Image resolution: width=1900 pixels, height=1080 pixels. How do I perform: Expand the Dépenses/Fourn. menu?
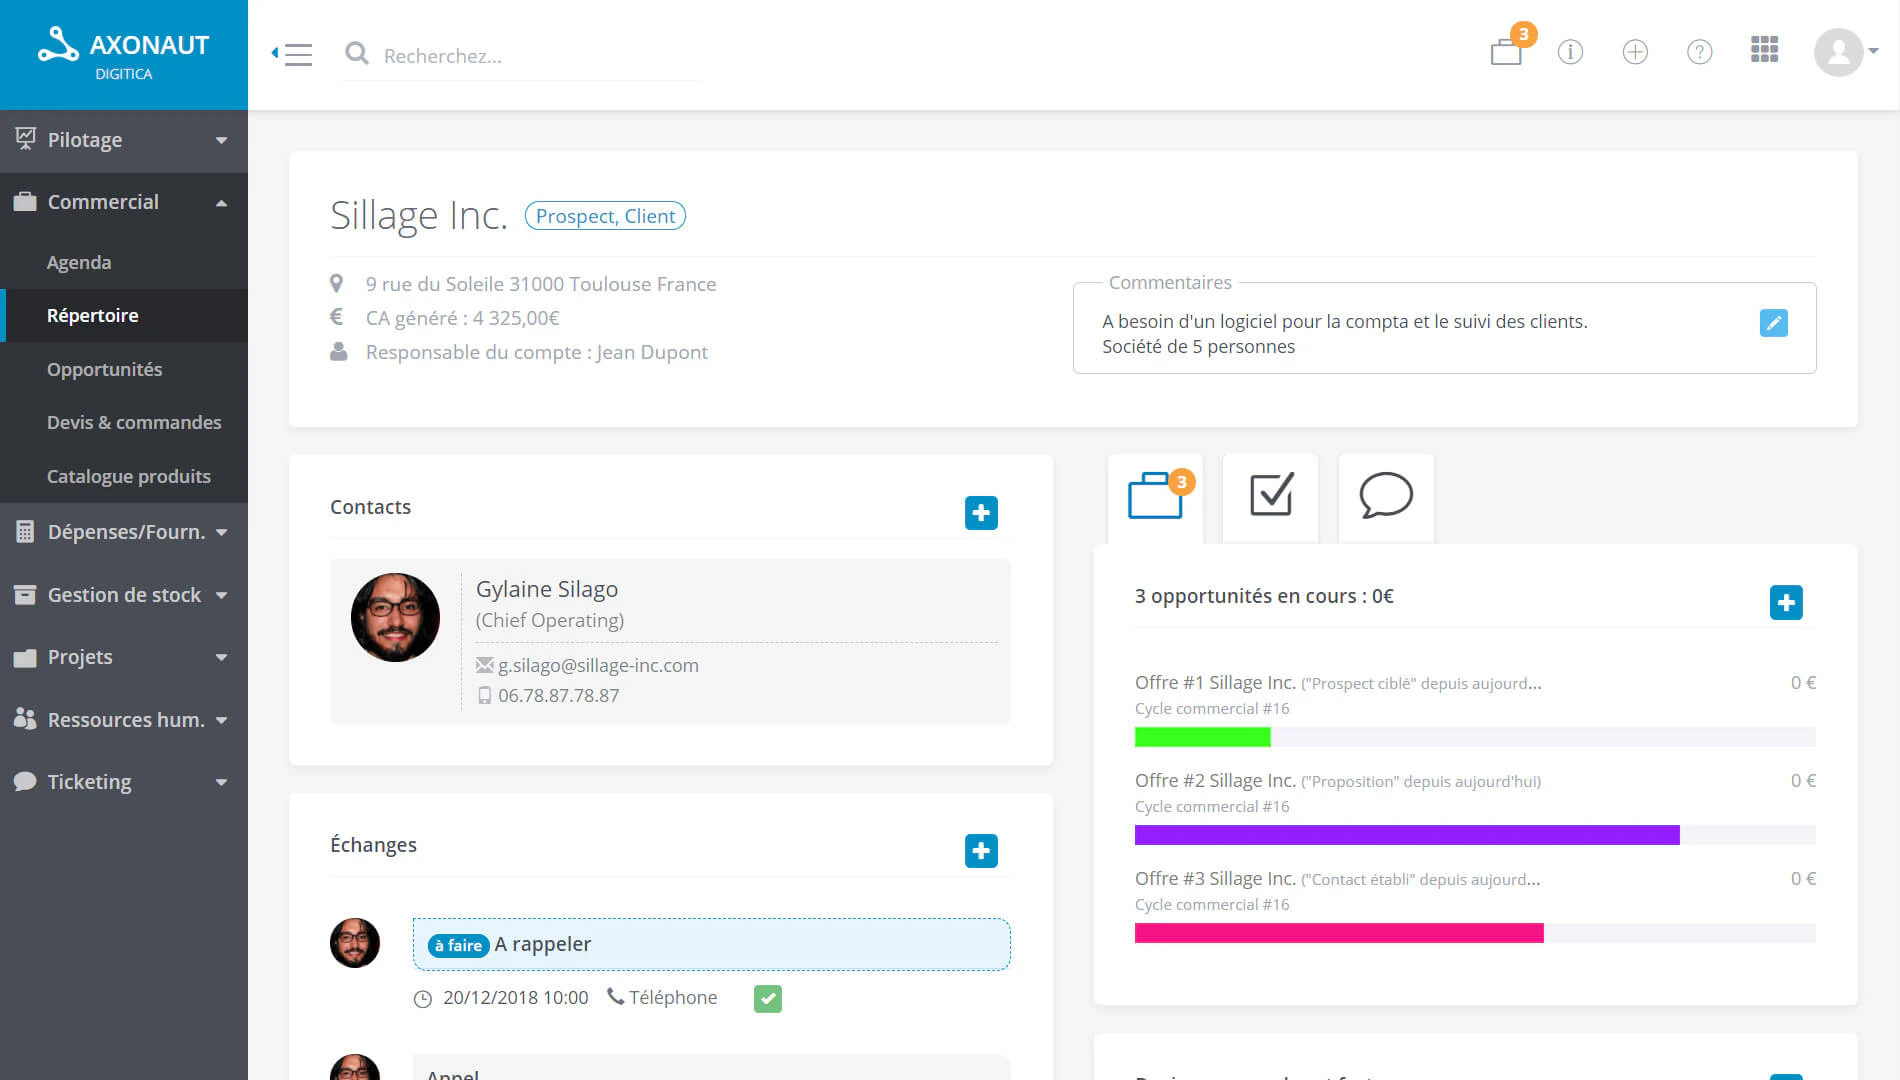coord(124,532)
